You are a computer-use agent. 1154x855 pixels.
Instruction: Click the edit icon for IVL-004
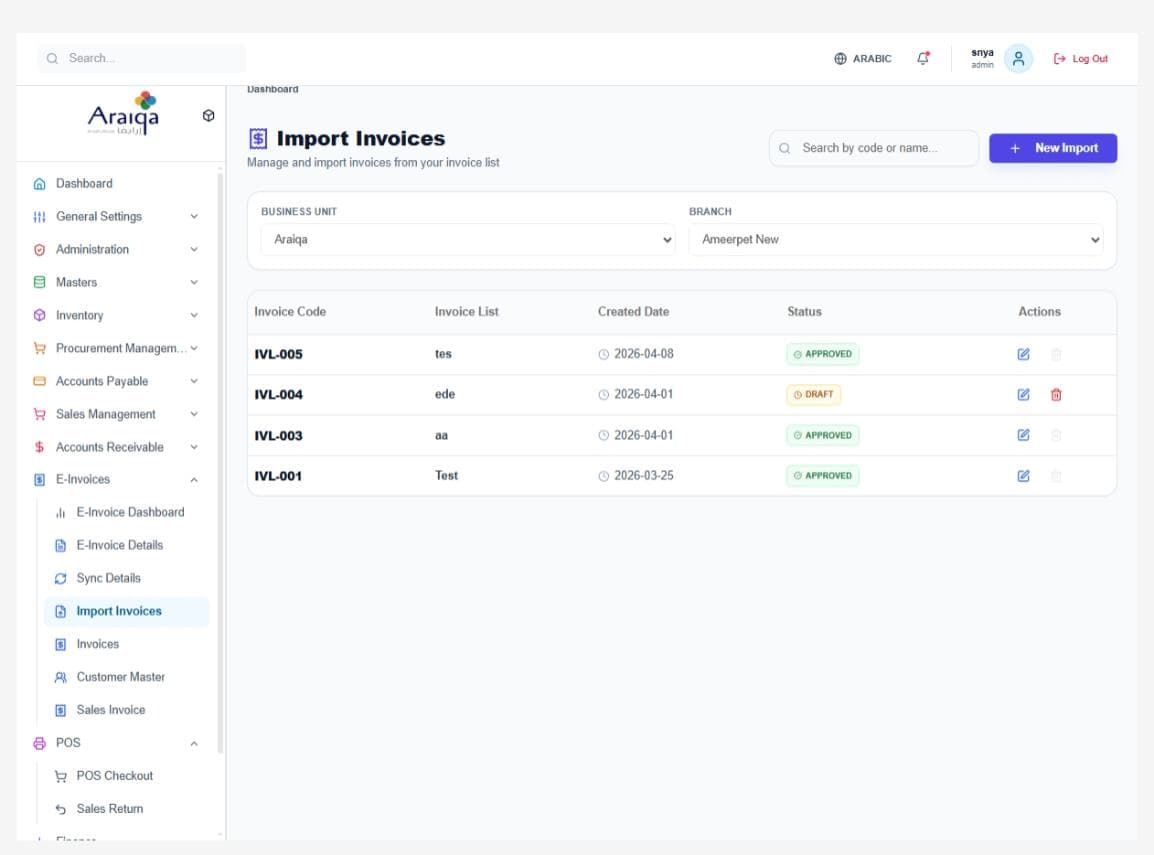1023,394
